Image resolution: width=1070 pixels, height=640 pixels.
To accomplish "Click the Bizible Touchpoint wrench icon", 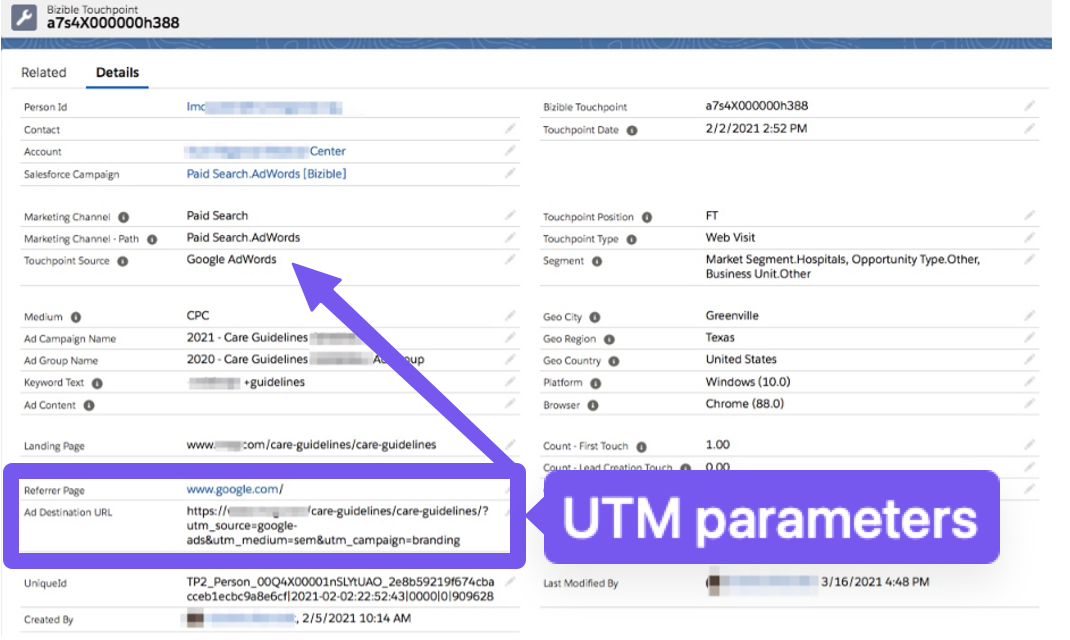I will point(24,17).
